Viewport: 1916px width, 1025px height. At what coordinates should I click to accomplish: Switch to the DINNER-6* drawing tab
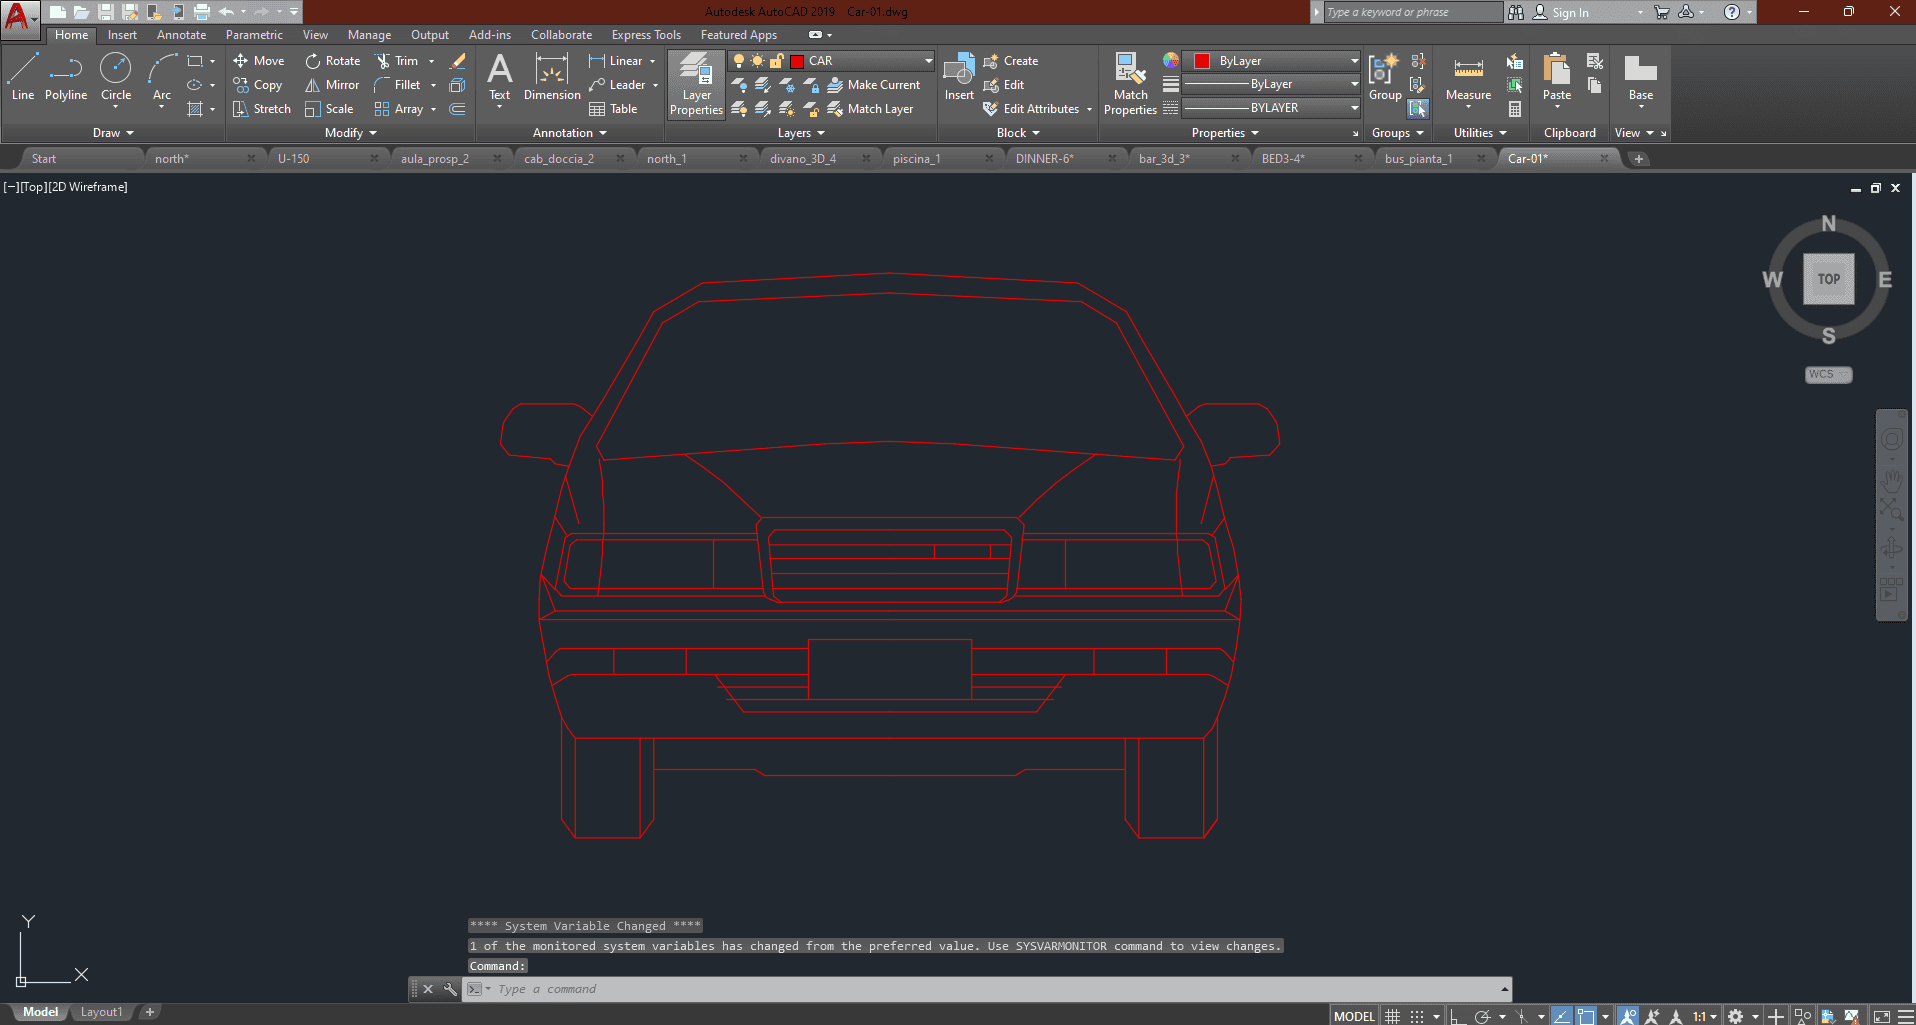pyautogui.click(x=1045, y=159)
